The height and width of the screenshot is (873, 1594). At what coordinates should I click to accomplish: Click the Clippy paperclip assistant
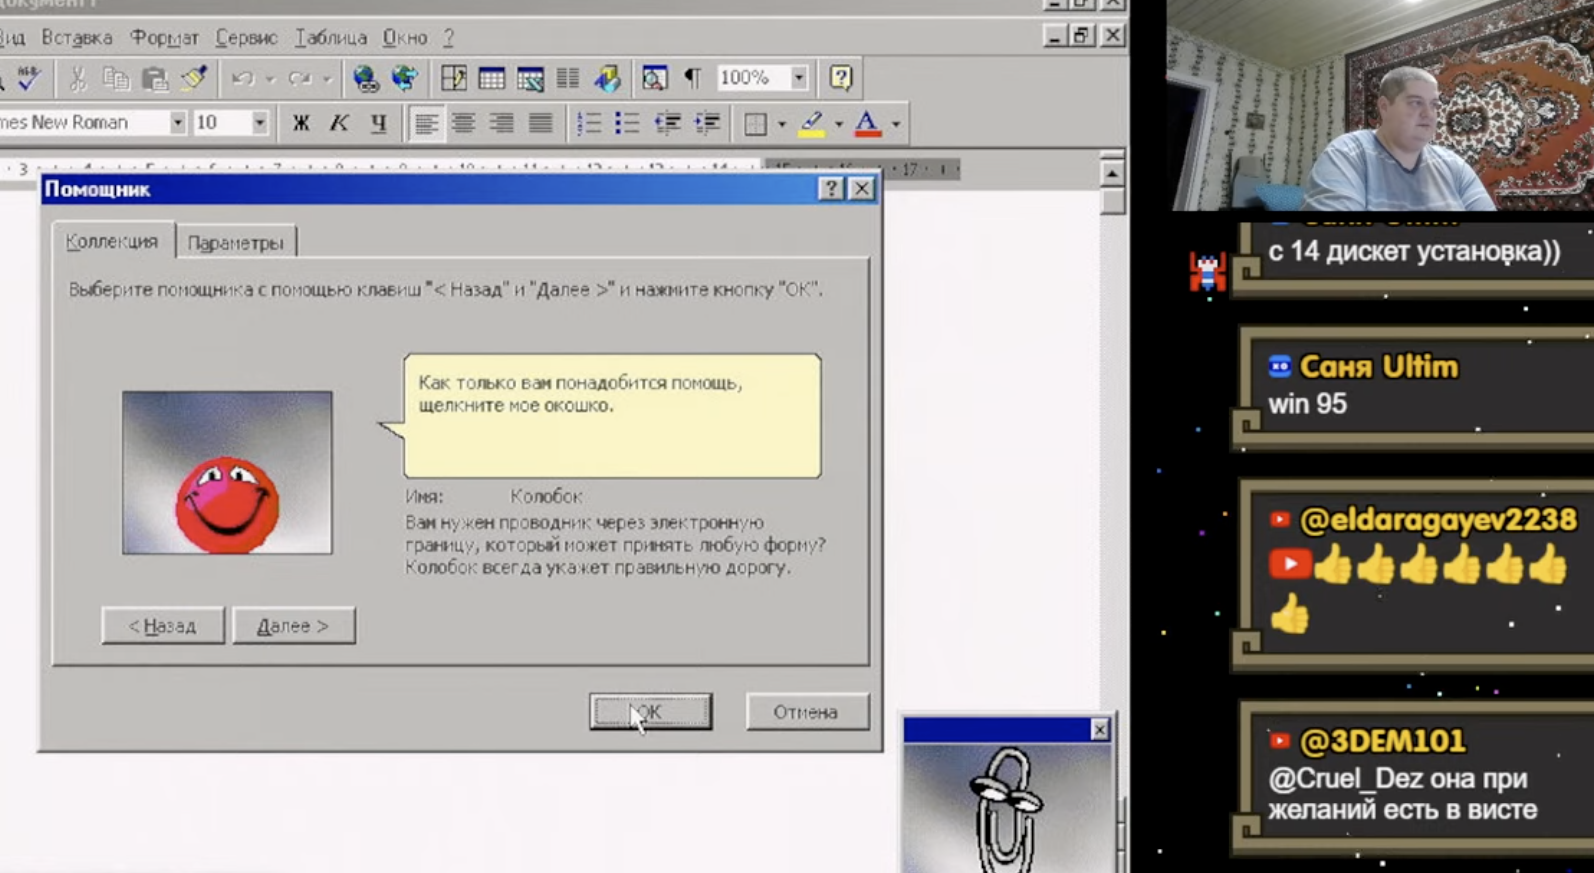coord(1007,808)
